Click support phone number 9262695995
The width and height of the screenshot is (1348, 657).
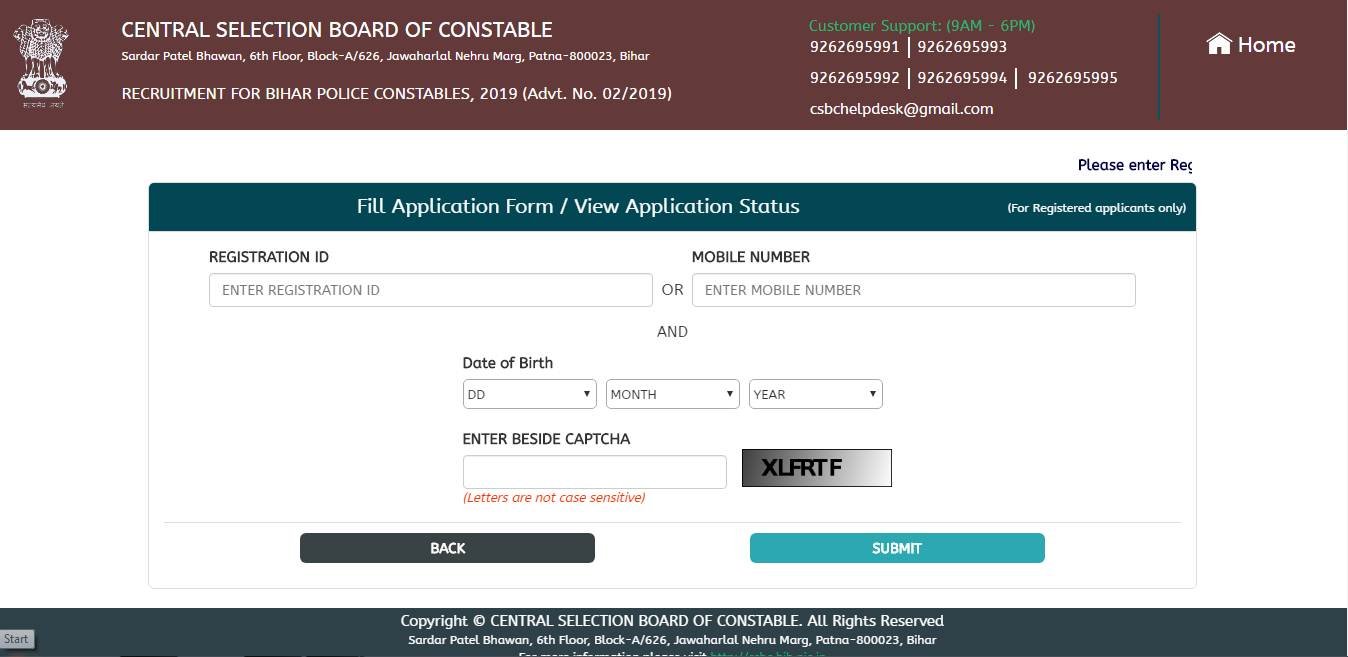pos(1072,78)
